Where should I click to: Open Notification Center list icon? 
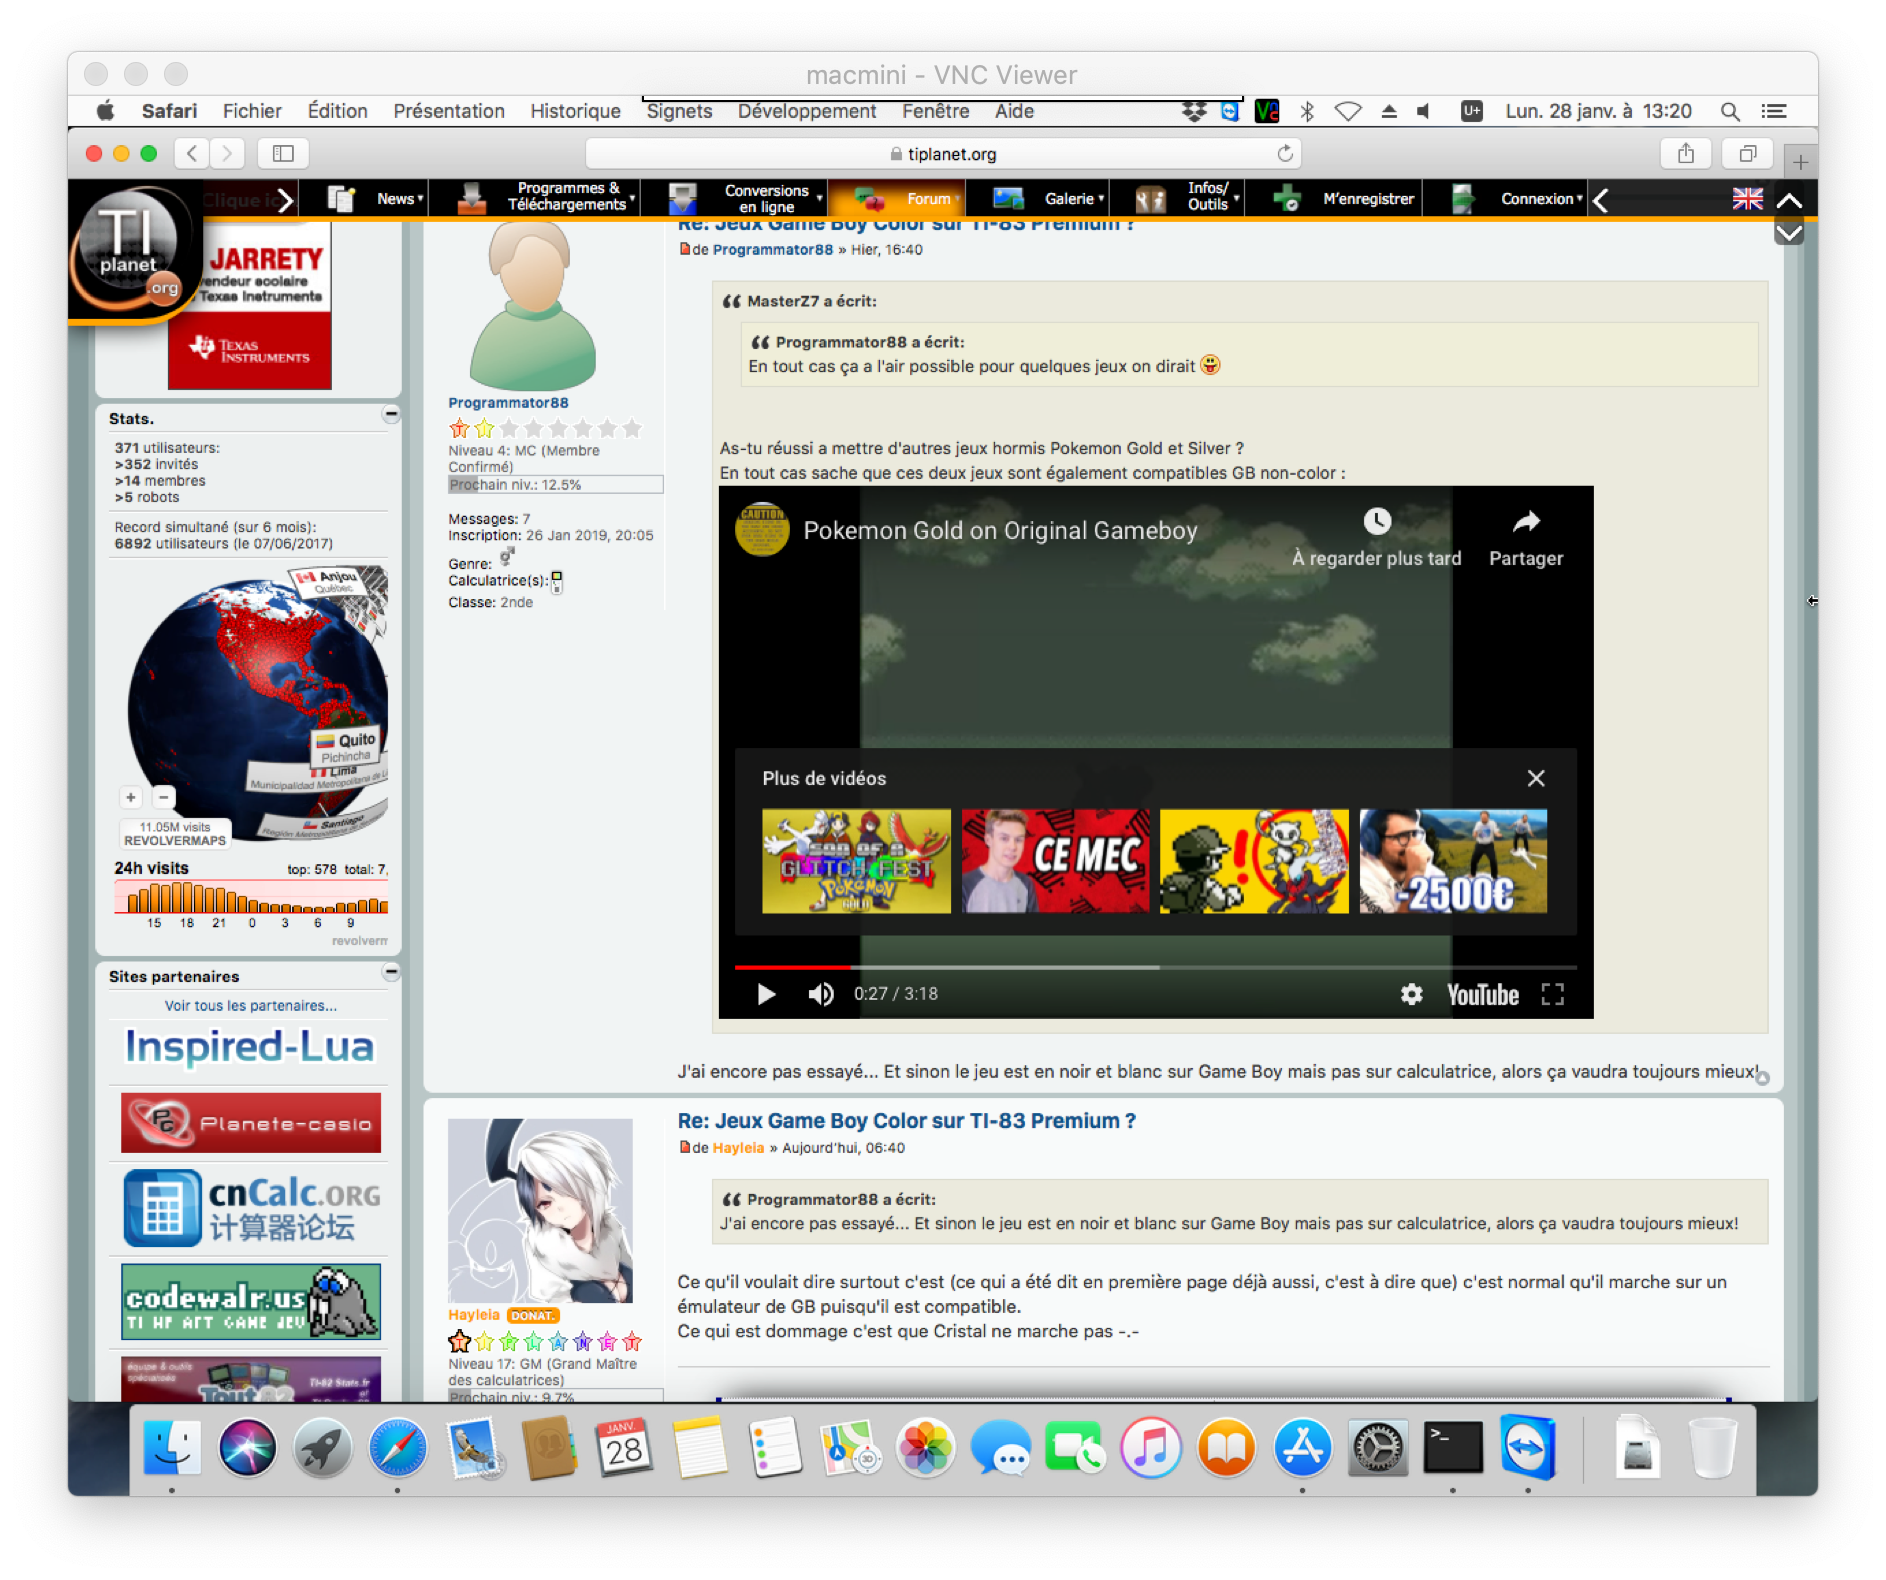pyautogui.click(x=1774, y=111)
